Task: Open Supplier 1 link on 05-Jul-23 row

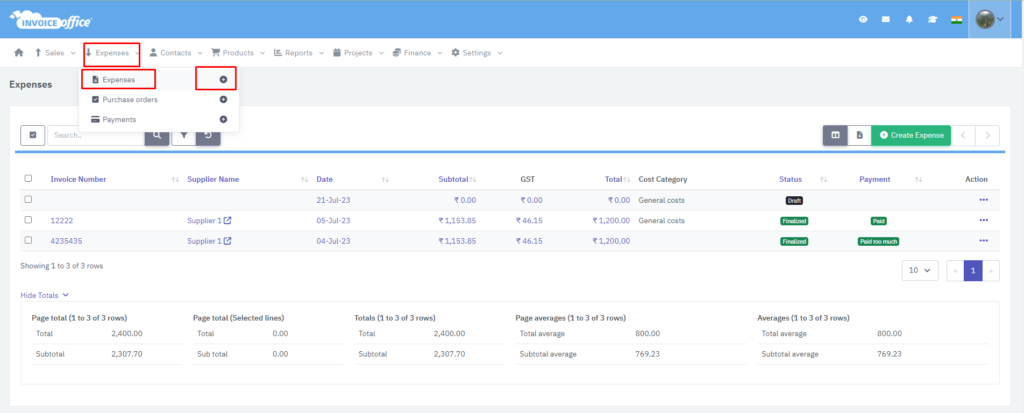Action: (x=204, y=221)
